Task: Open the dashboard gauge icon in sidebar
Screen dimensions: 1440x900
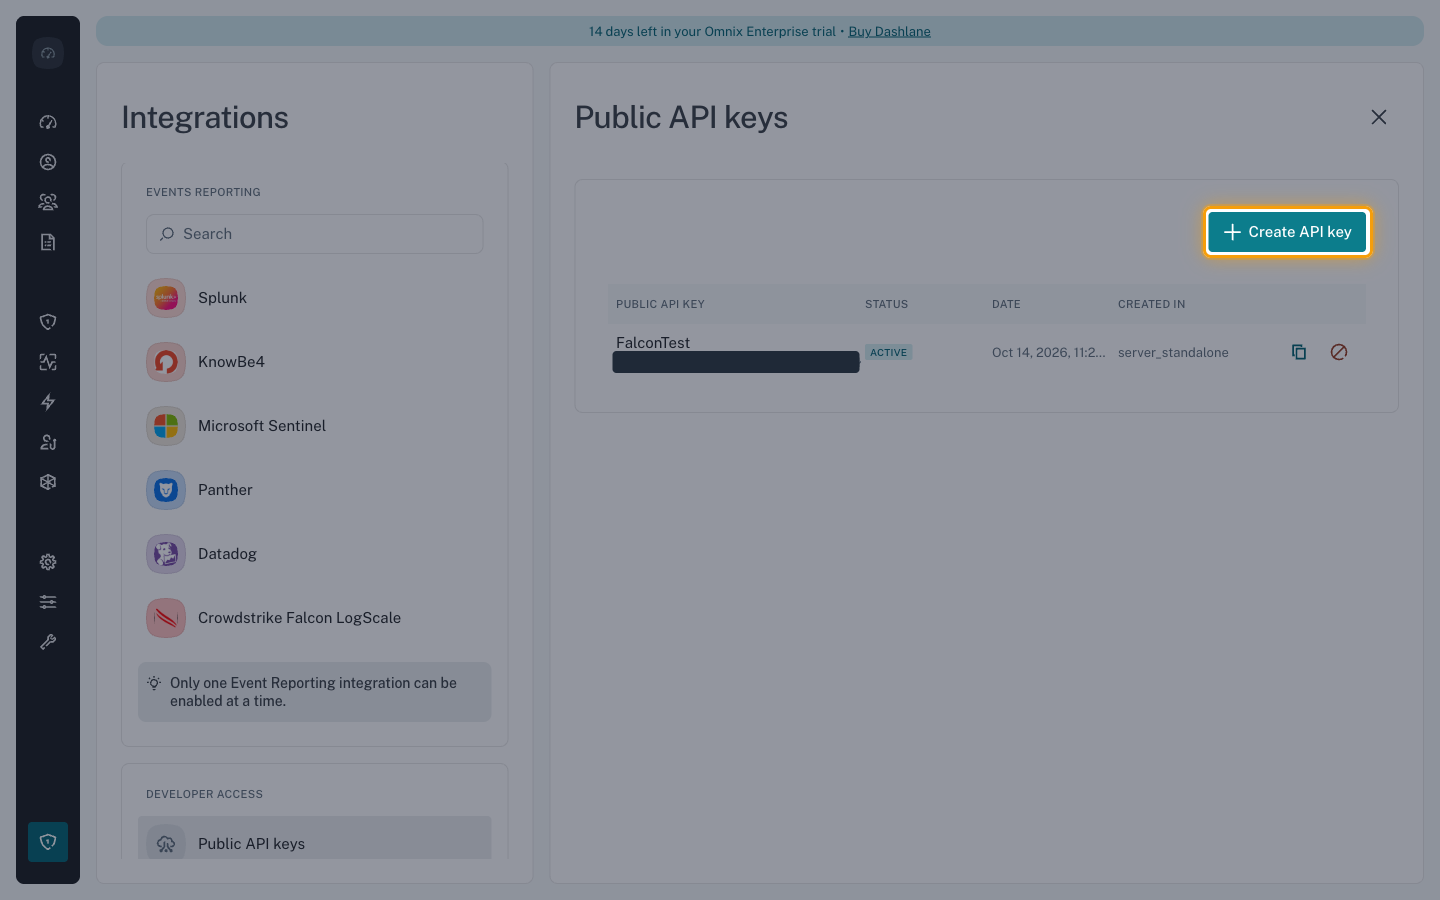Action: click(48, 122)
